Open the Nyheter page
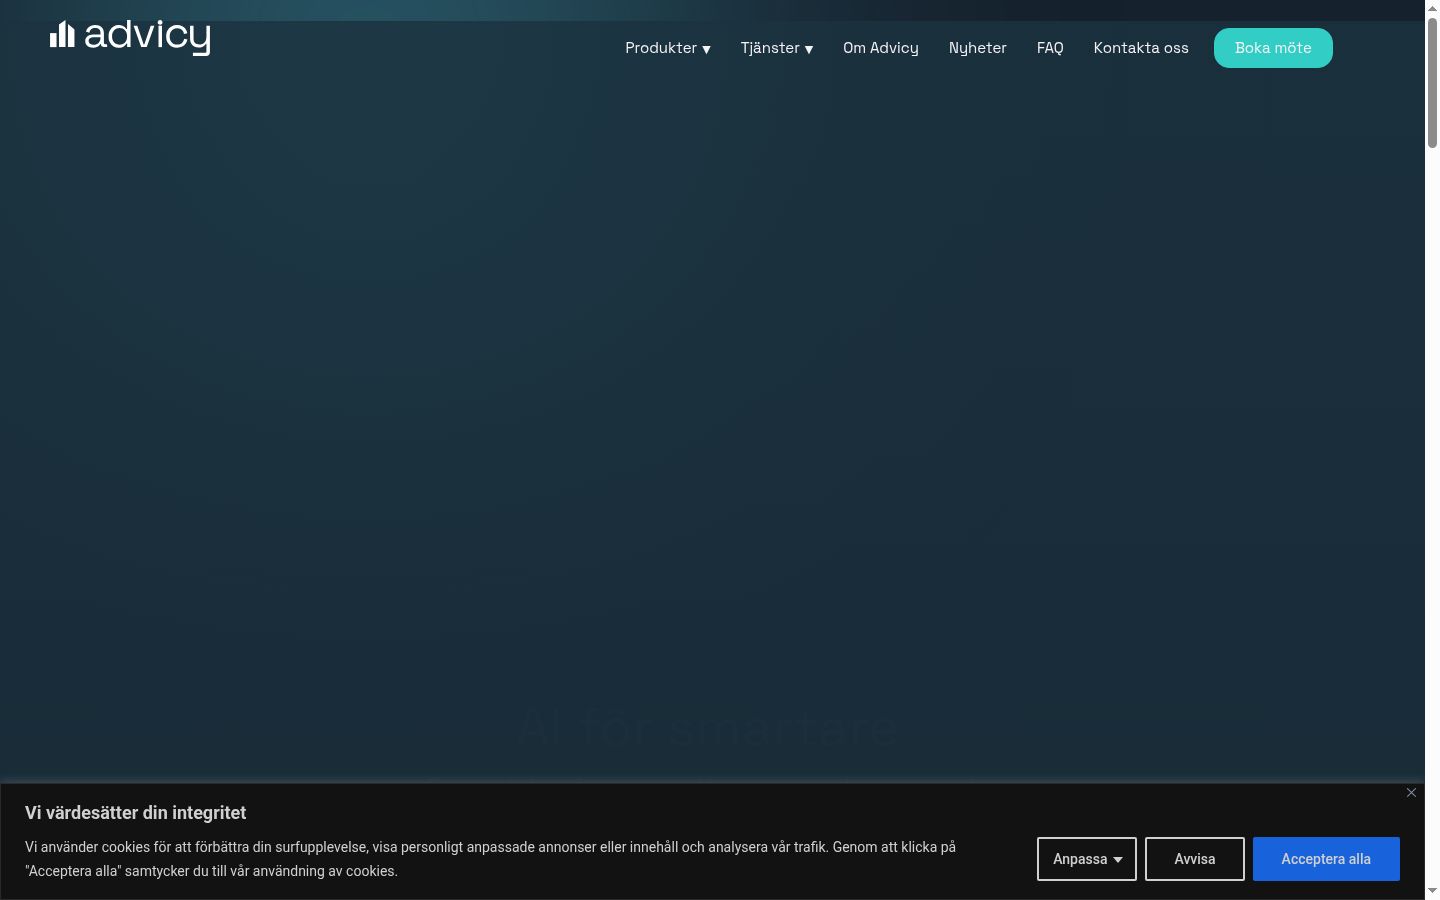Screen dimensions: 1440x900 (977, 48)
